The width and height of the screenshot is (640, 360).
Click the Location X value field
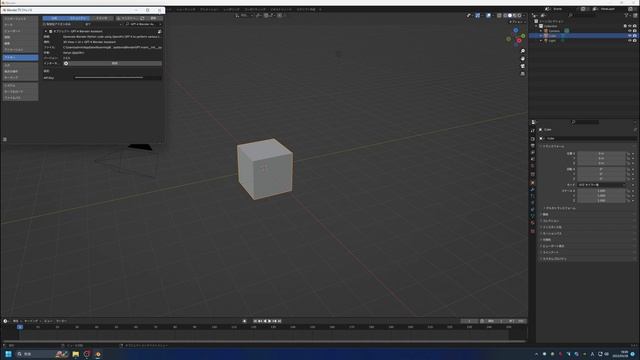click(601, 154)
